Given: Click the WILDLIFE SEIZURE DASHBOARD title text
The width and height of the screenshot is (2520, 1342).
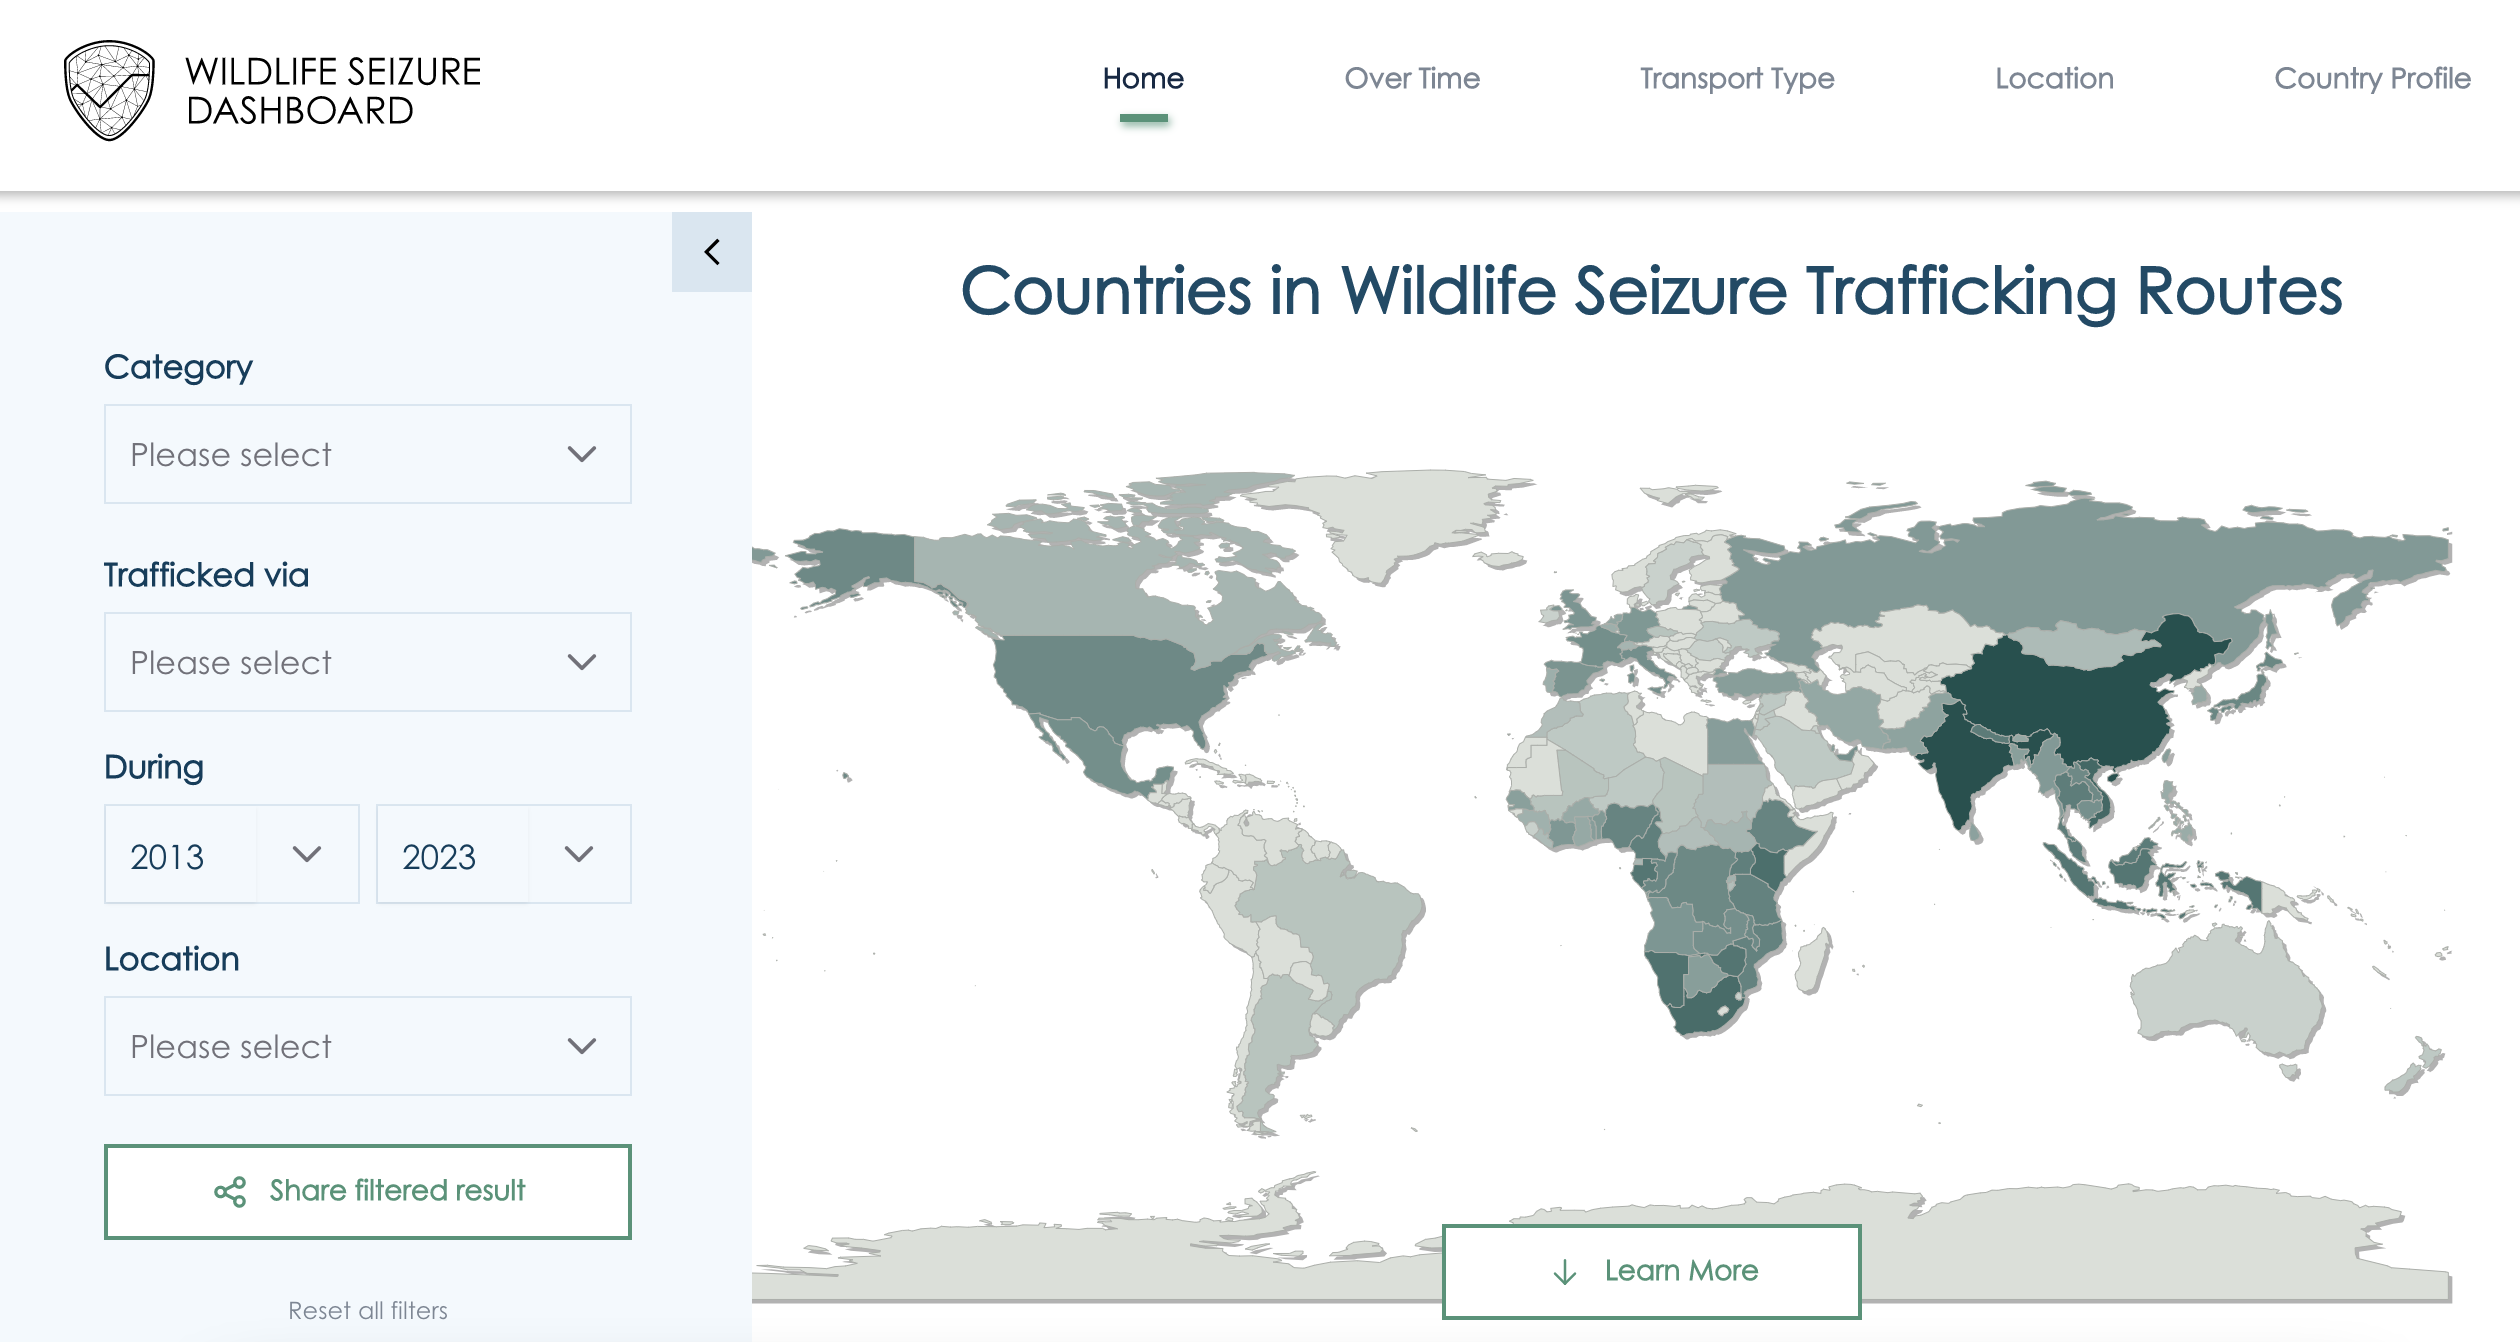Looking at the screenshot, I should tap(333, 91).
